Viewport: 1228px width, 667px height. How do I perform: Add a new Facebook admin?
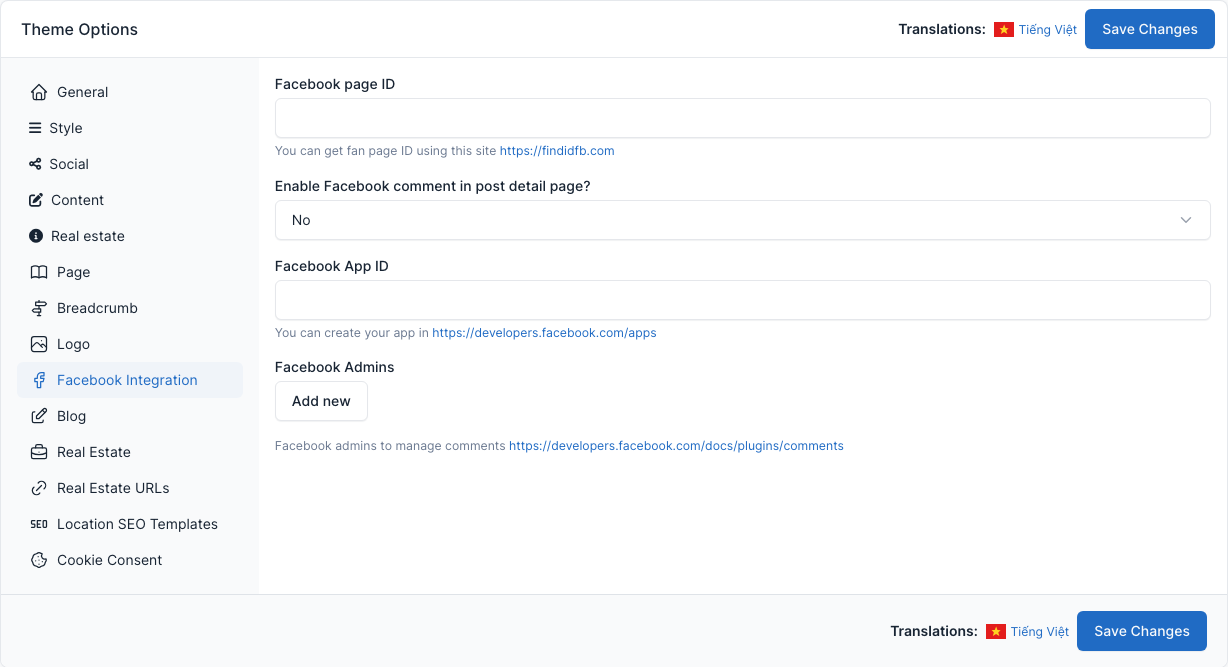pyautogui.click(x=321, y=401)
